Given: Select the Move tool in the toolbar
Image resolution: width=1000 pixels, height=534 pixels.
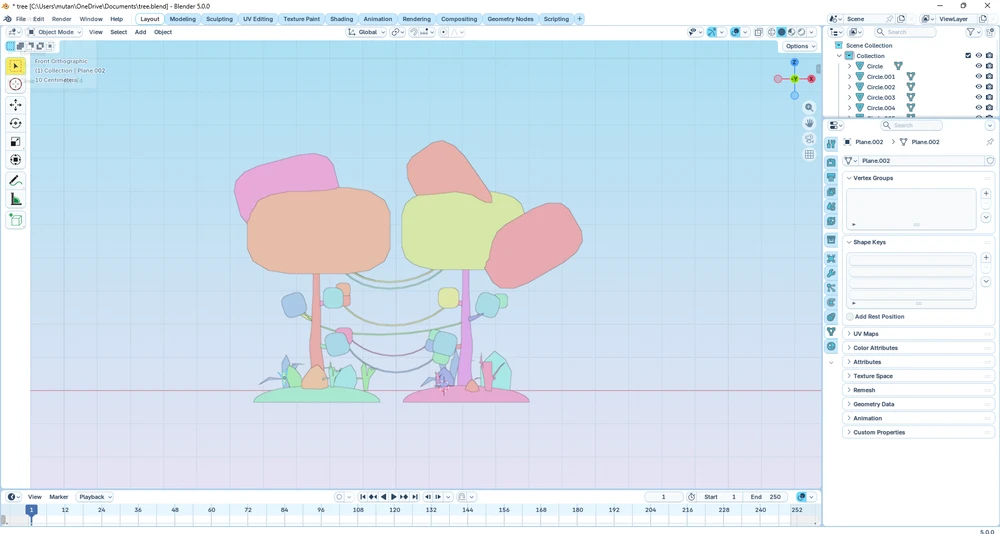Looking at the screenshot, I should pos(15,105).
